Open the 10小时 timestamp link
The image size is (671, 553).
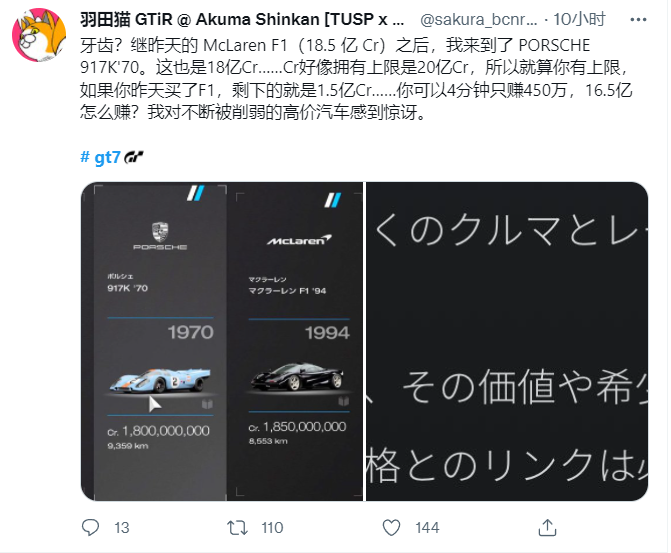[x=579, y=20]
